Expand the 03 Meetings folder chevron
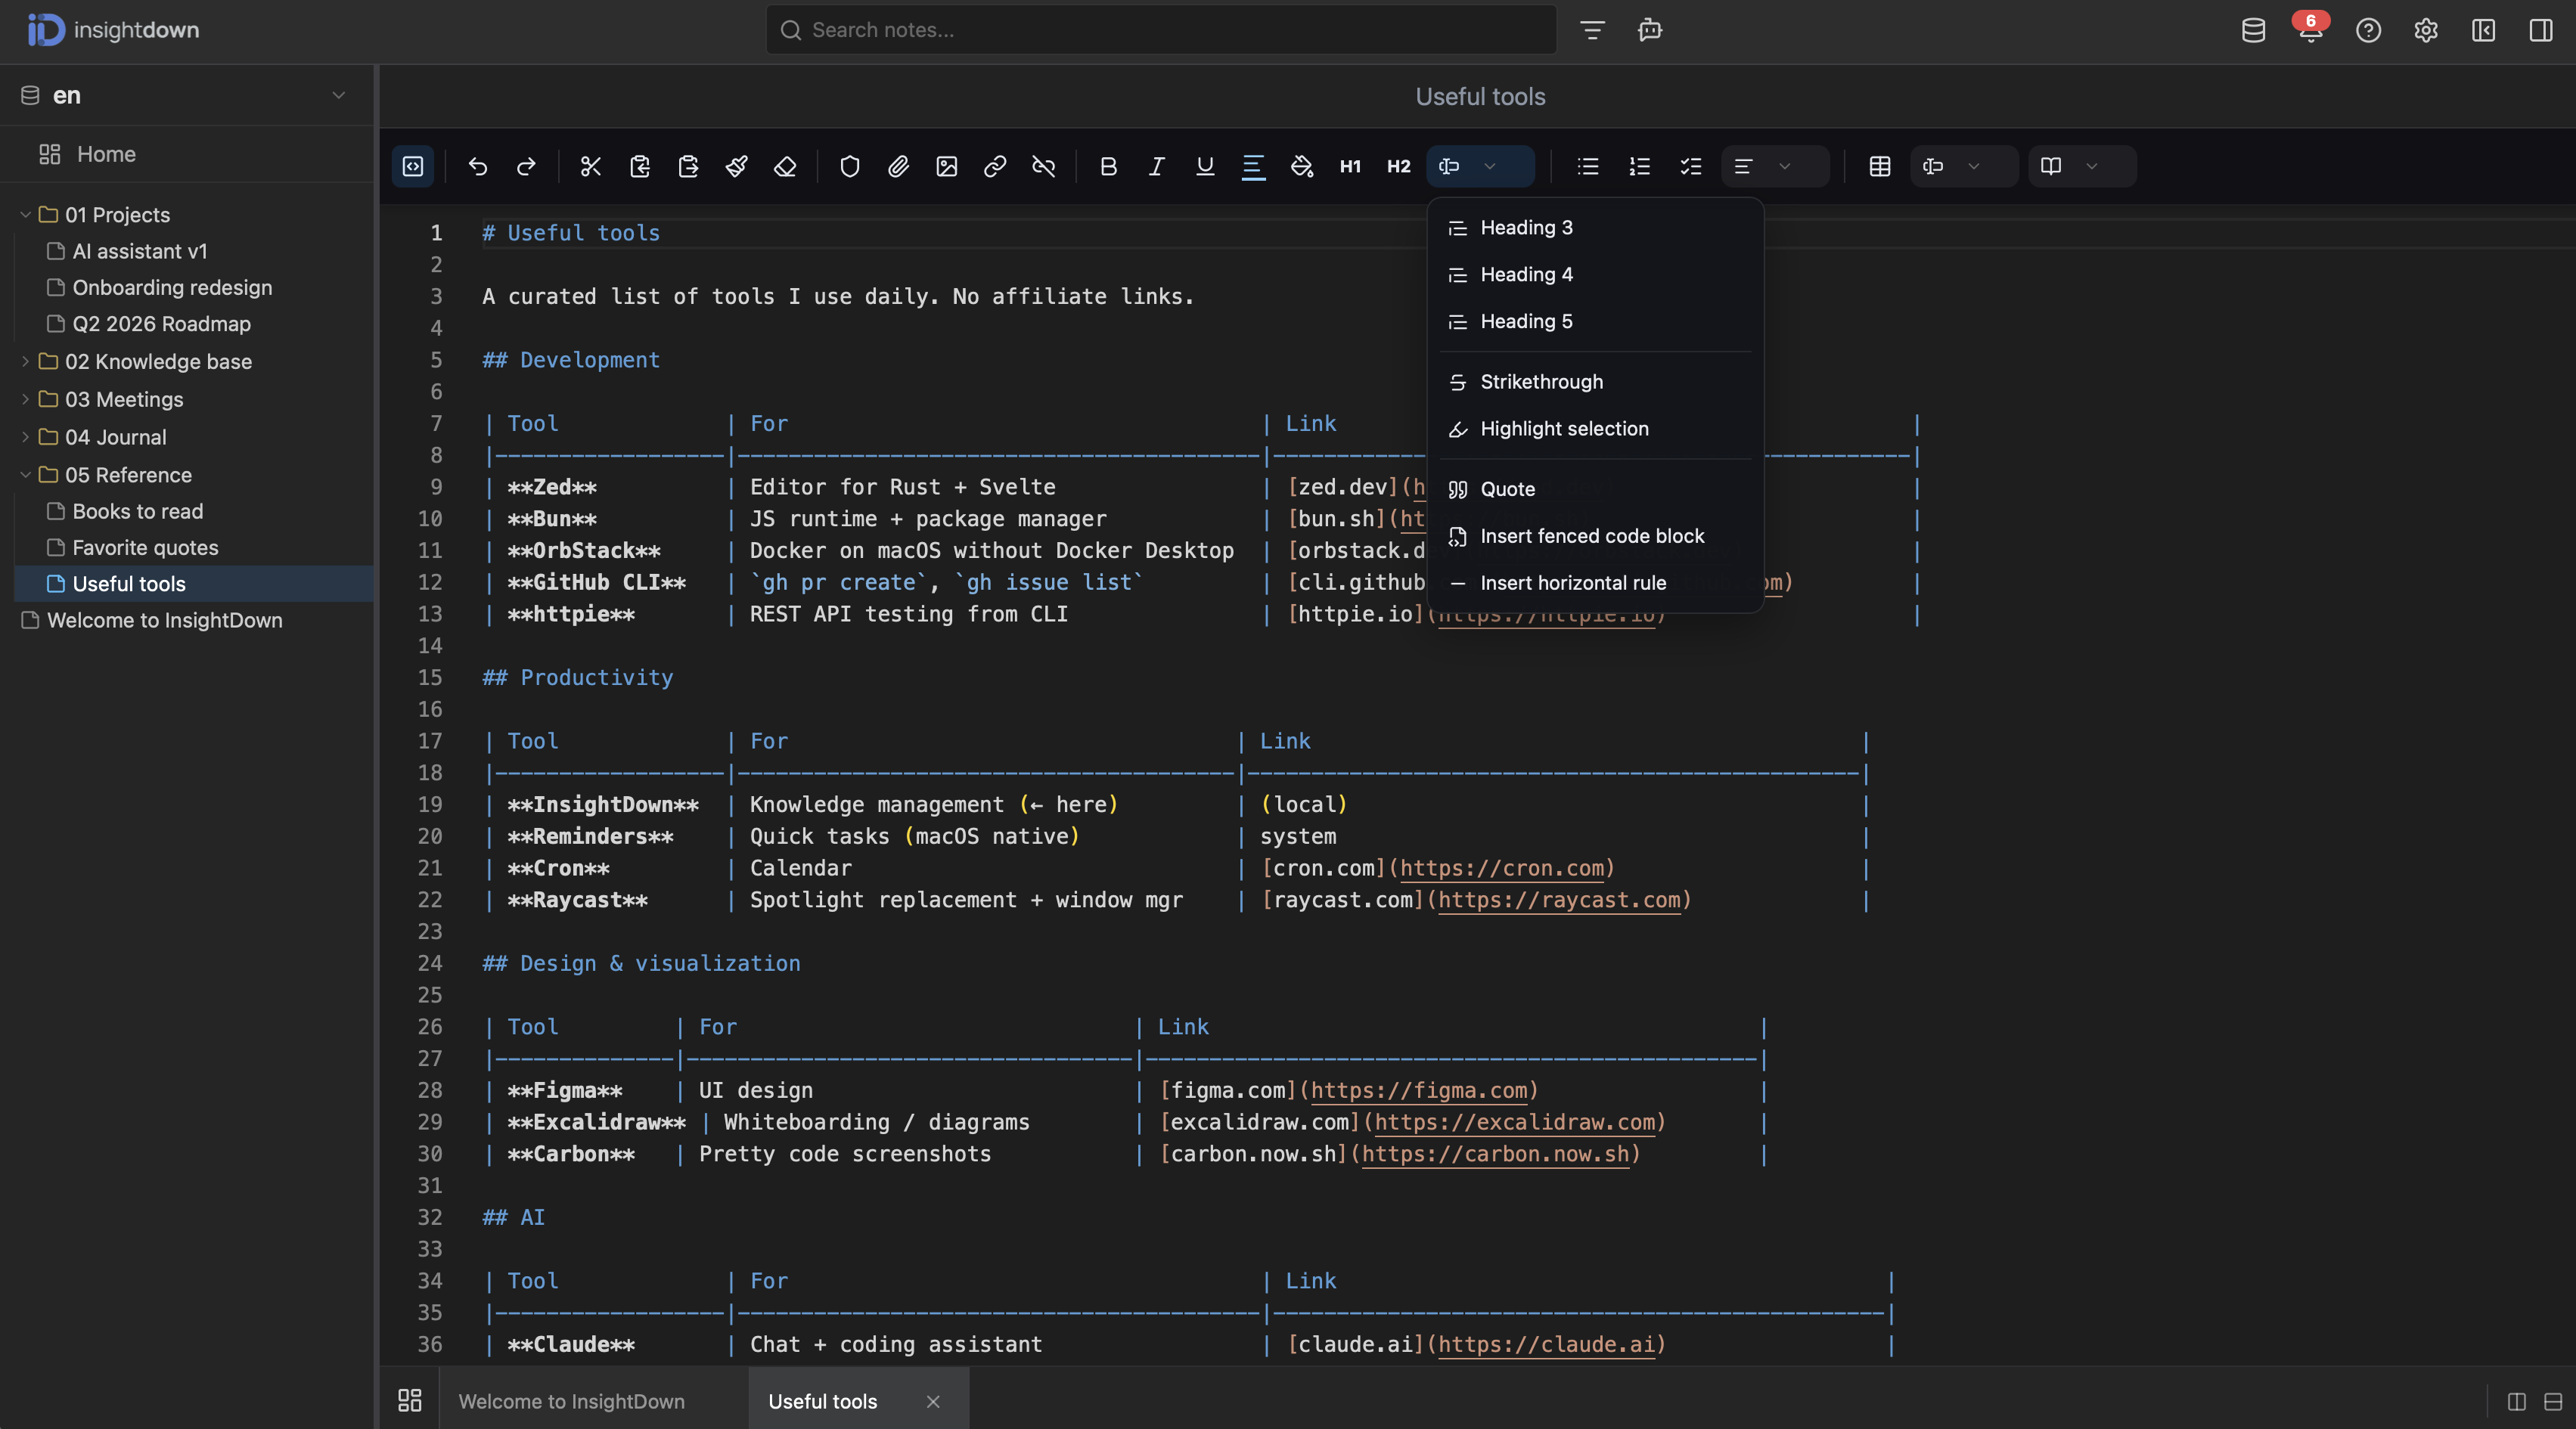 [x=25, y=399]
